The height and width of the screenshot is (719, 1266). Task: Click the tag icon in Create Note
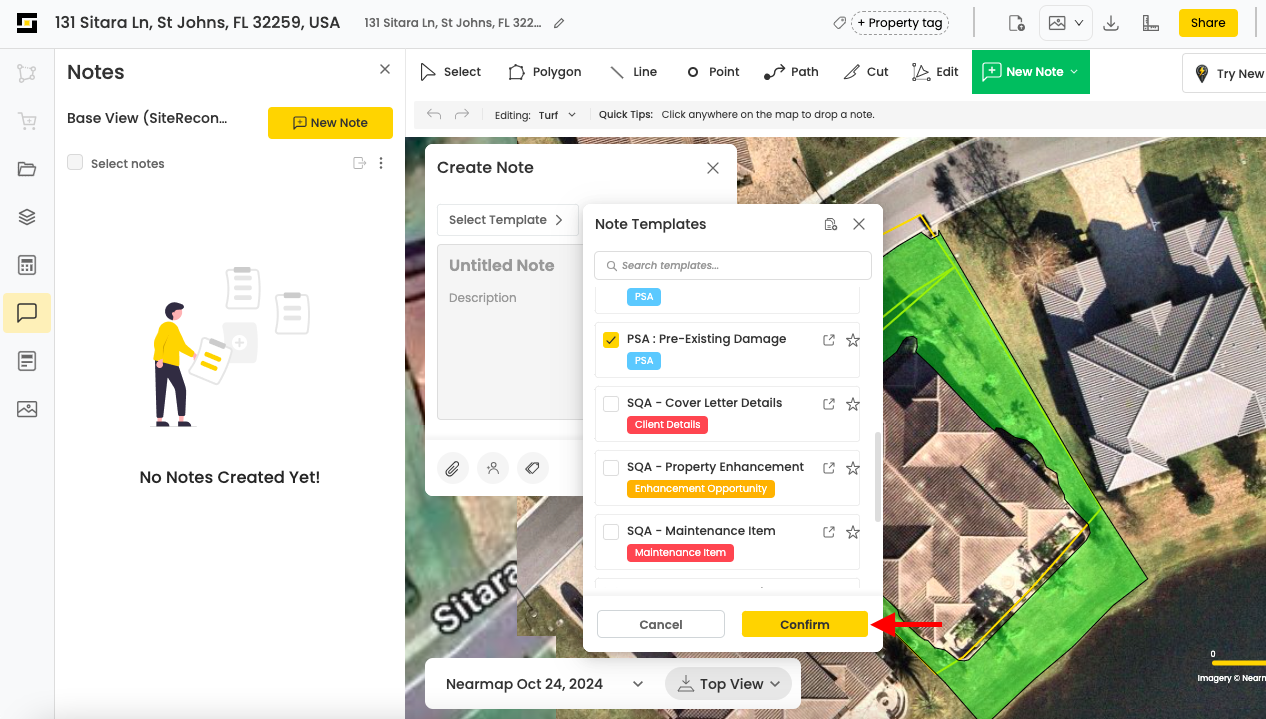click(533, 467)
